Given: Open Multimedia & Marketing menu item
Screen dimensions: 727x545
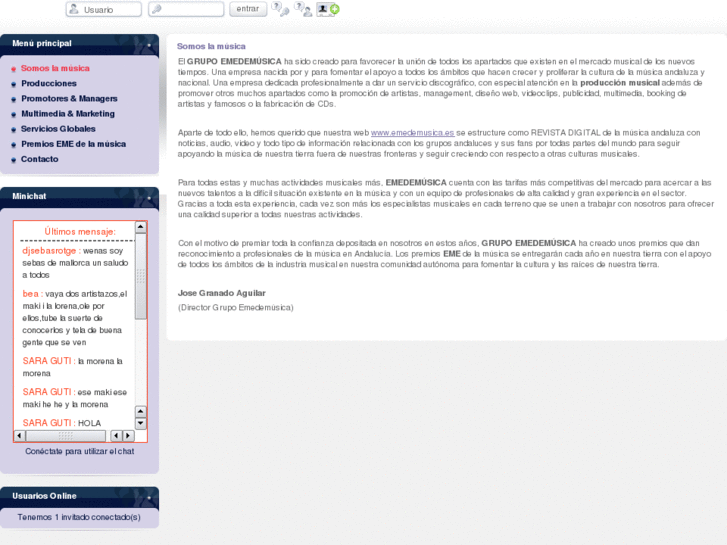Looking at the screenshot, I should pyautogui.click(x=68, y=114).
